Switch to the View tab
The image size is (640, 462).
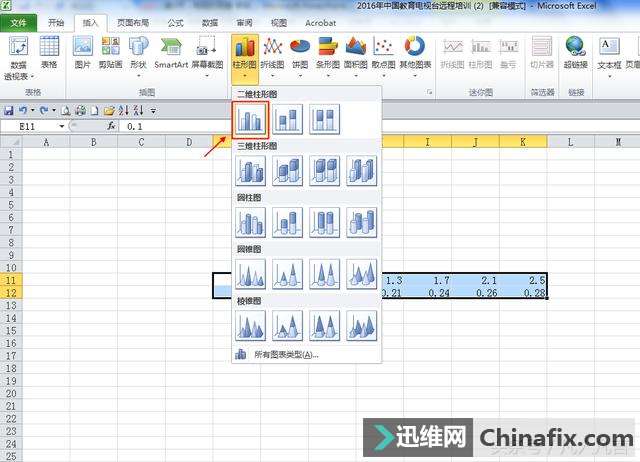click(x=279, y=23)
